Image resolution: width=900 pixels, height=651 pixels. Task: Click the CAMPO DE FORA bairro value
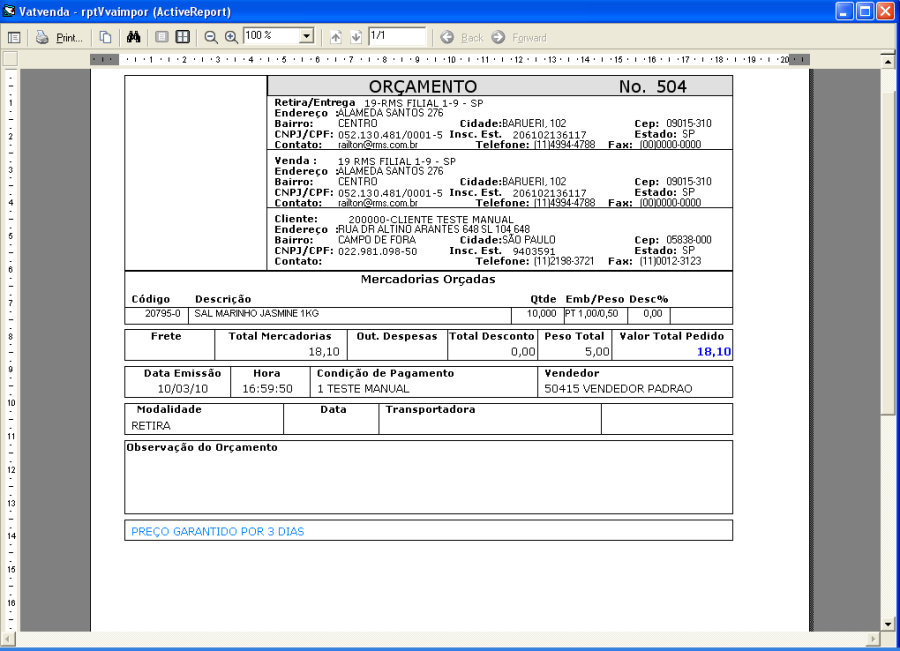[377, 240]
